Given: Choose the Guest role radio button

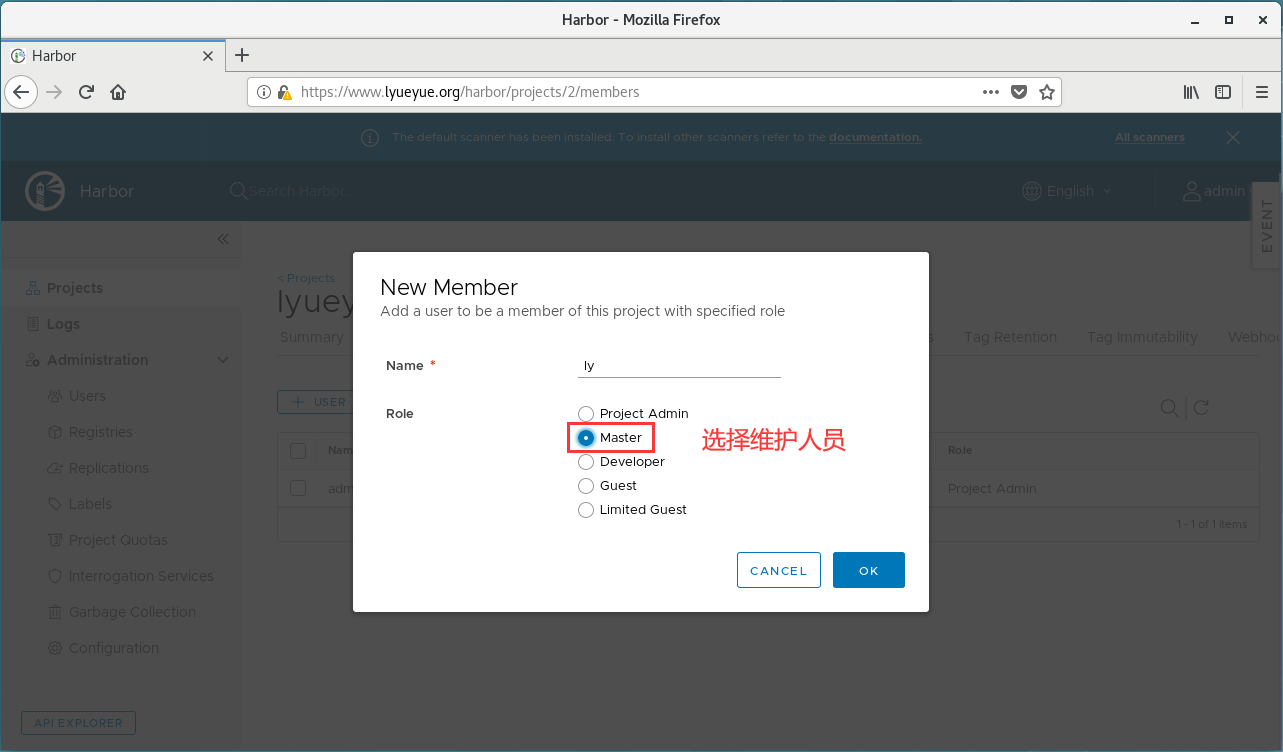Looking at the screenshot, I should point(586,486).
